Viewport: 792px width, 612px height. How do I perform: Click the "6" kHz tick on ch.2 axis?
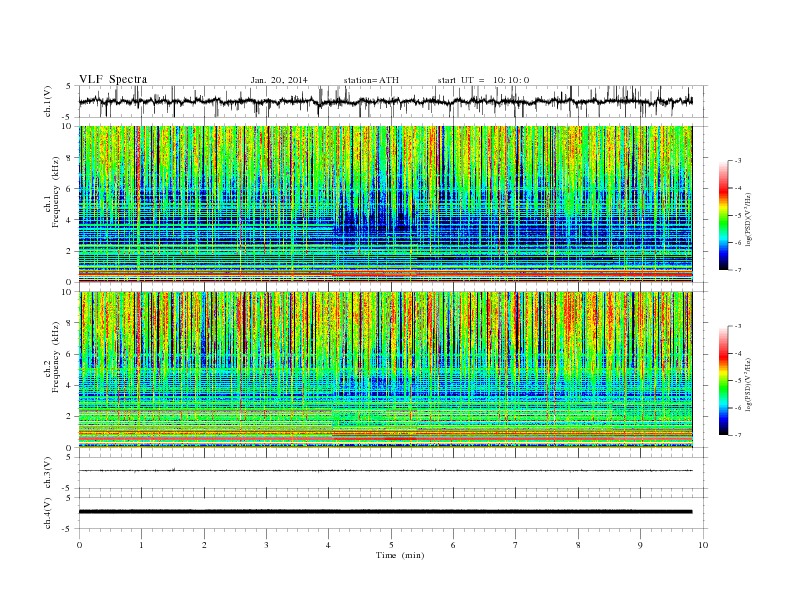pos(70,354)
